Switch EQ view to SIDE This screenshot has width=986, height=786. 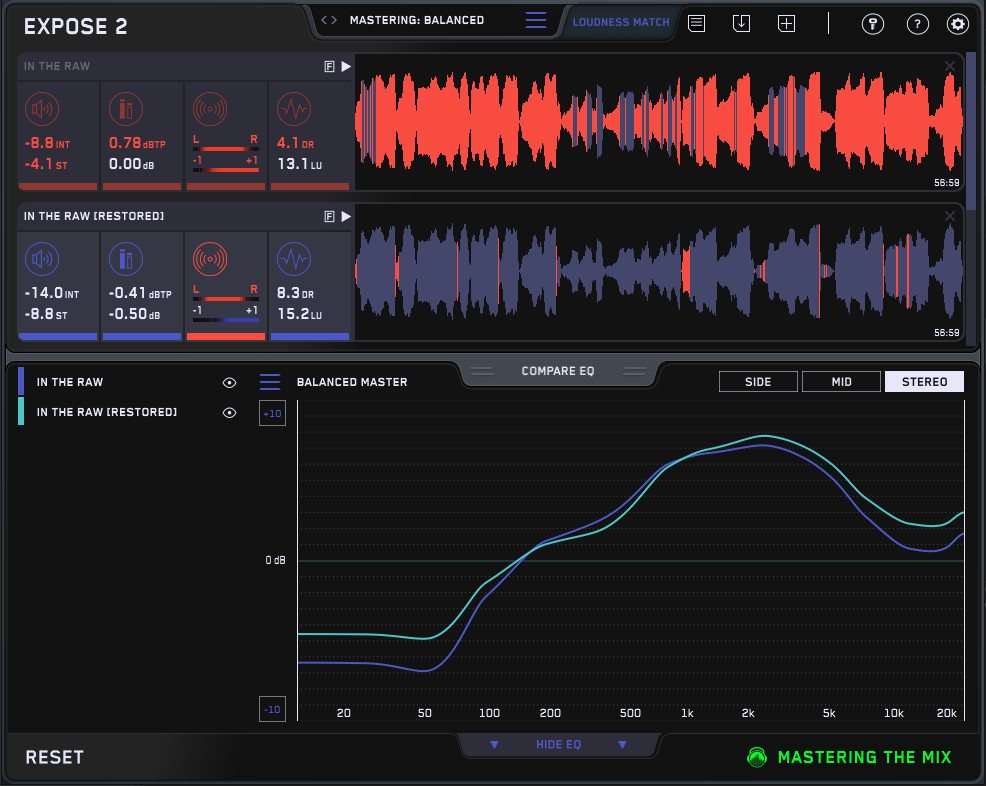click(758, 381)
